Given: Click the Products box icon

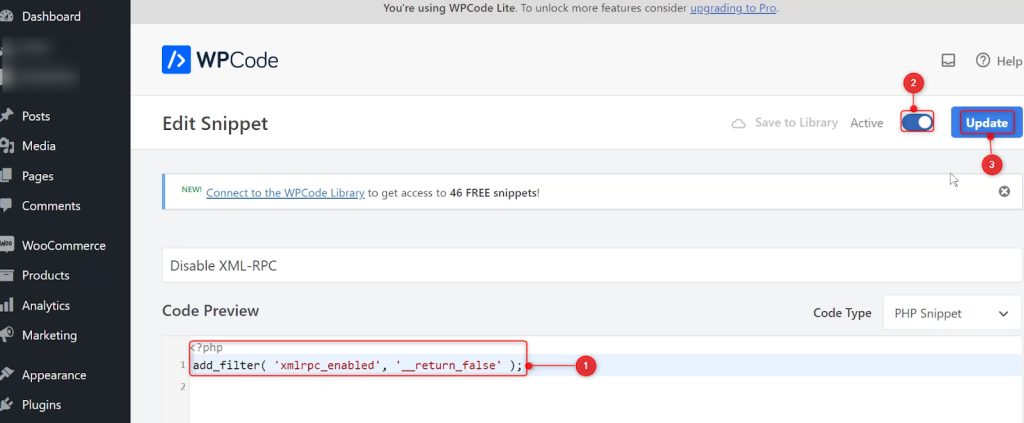Looking at the screenshot, I should pyautogui.click(x=6, y=275).
